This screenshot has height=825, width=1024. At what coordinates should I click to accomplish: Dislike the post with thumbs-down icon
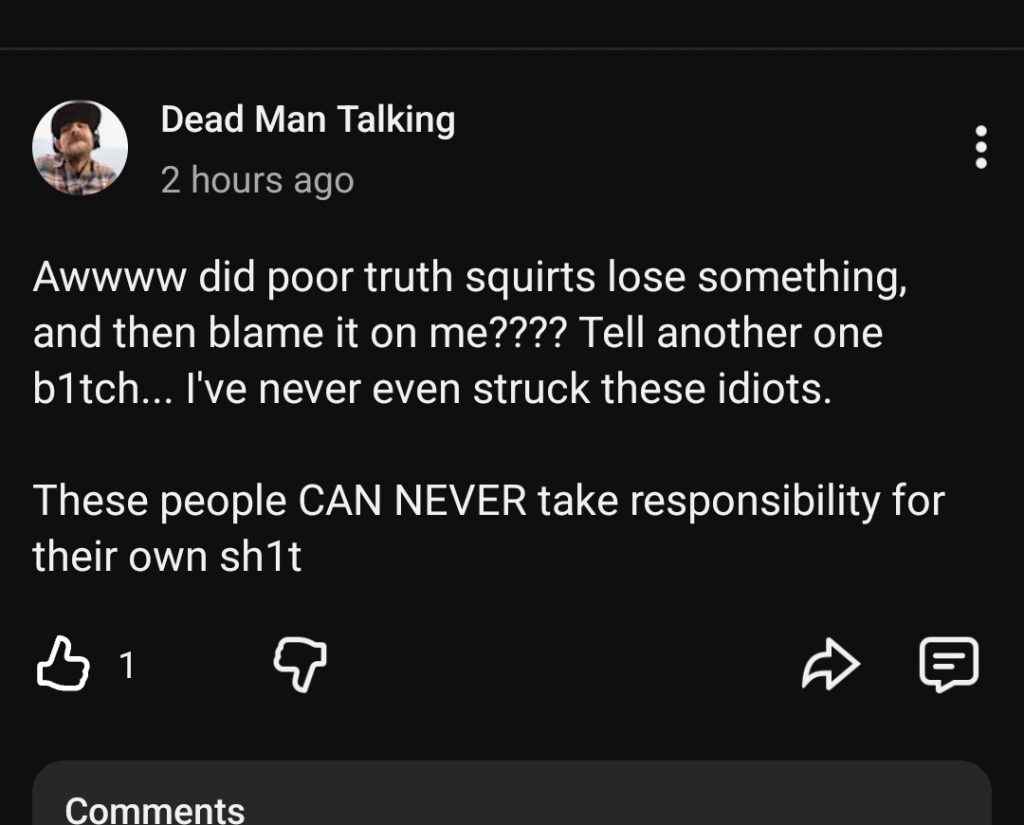point(300,664)
